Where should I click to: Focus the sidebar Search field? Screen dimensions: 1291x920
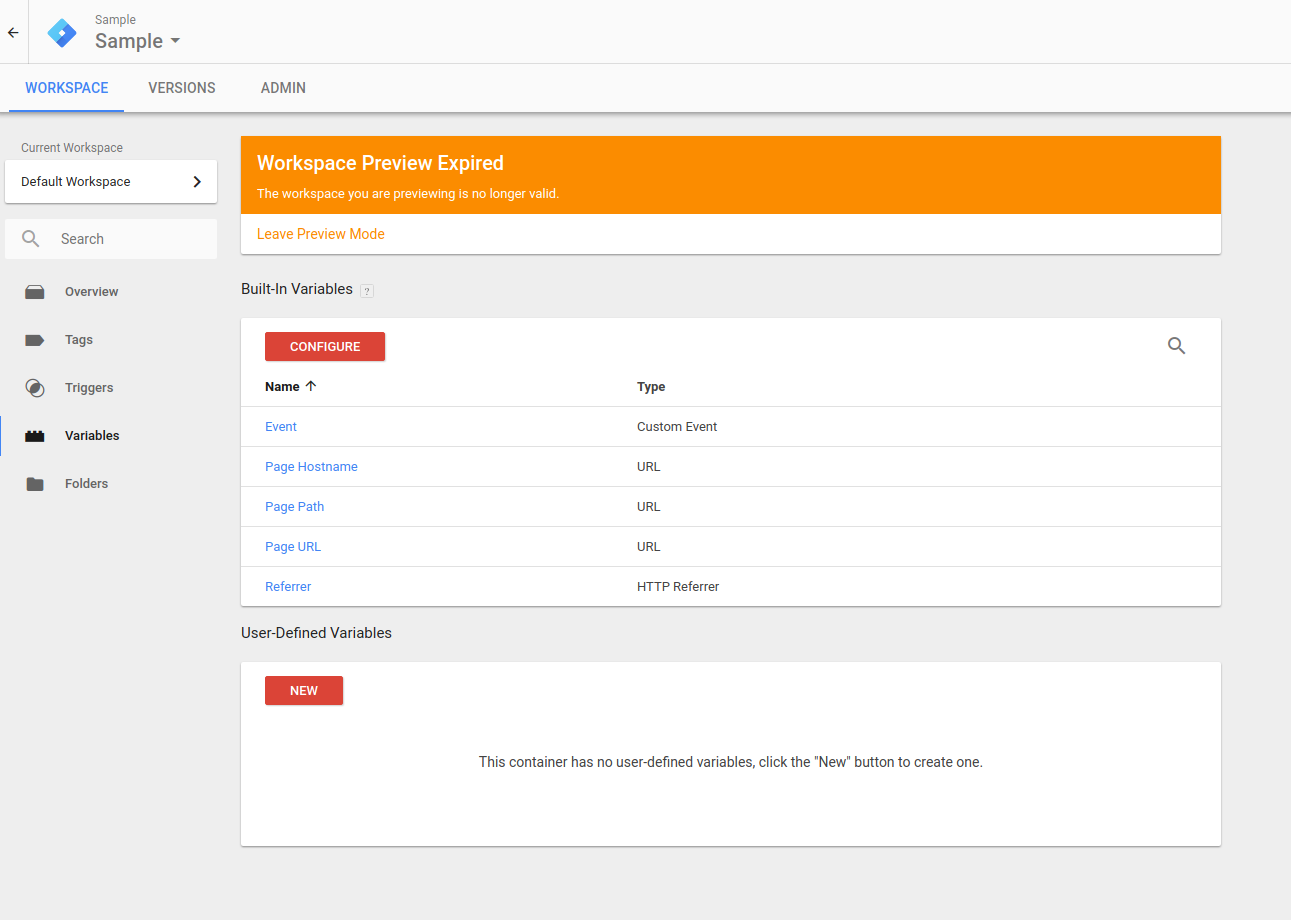111,239
